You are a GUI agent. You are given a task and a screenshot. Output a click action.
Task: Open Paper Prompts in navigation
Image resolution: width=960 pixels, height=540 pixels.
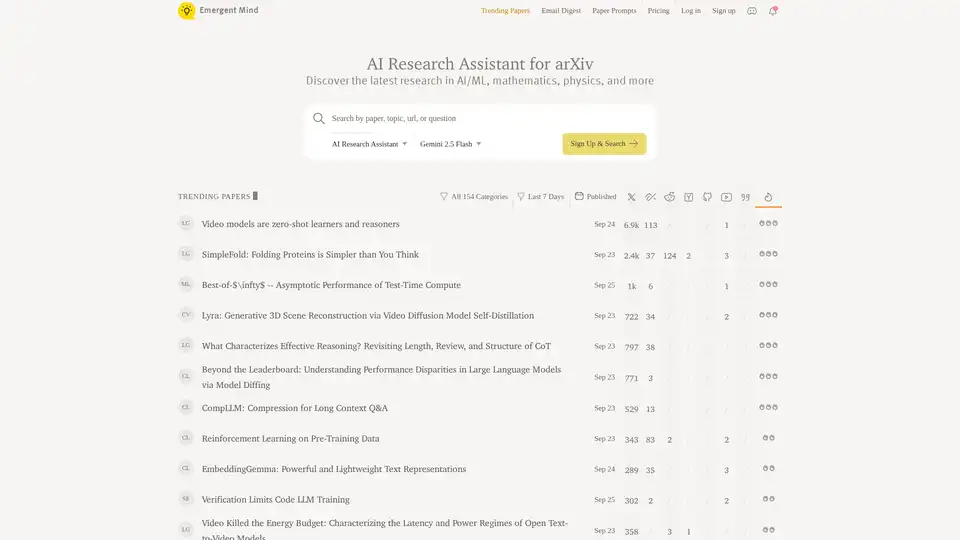[614, 11]
